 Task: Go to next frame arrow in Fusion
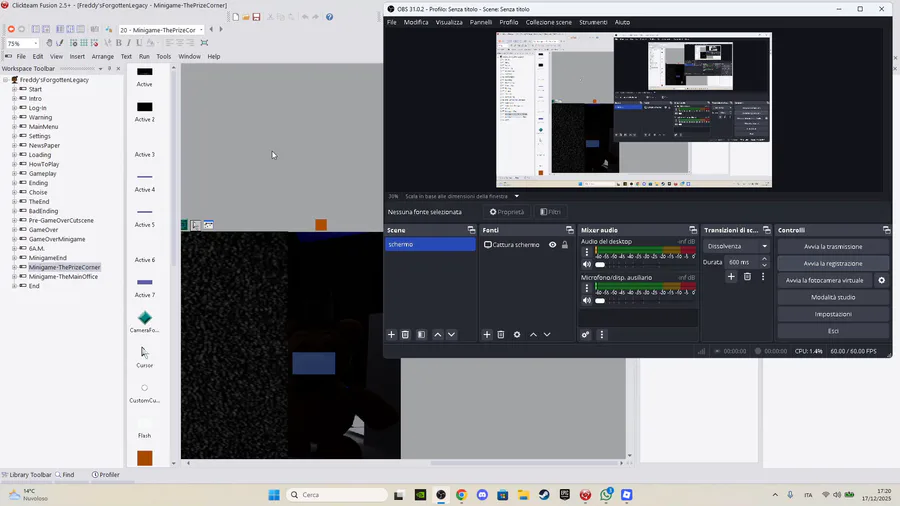[221, 29]
